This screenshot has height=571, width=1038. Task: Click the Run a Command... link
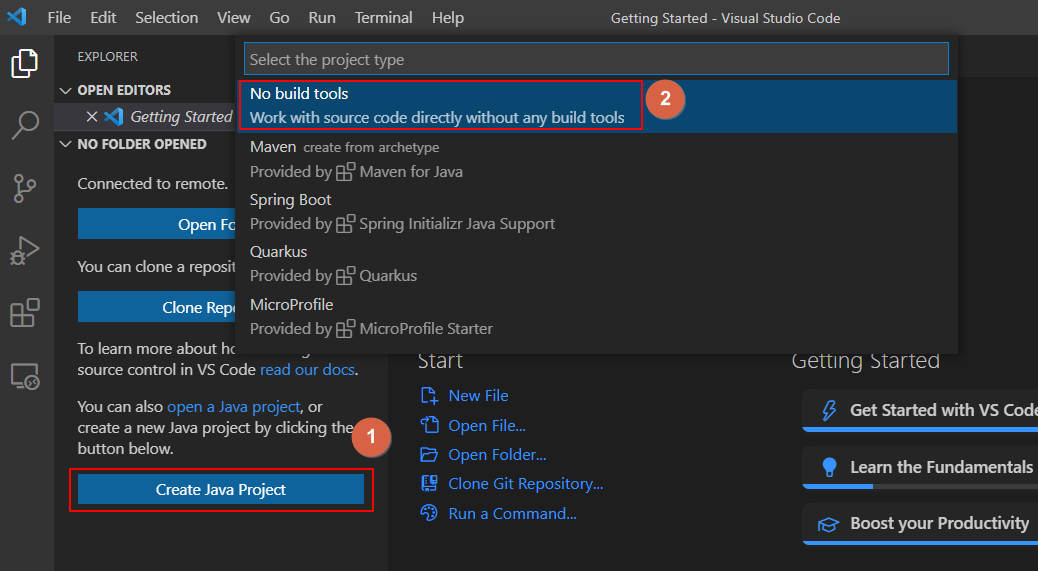[512, 513]
